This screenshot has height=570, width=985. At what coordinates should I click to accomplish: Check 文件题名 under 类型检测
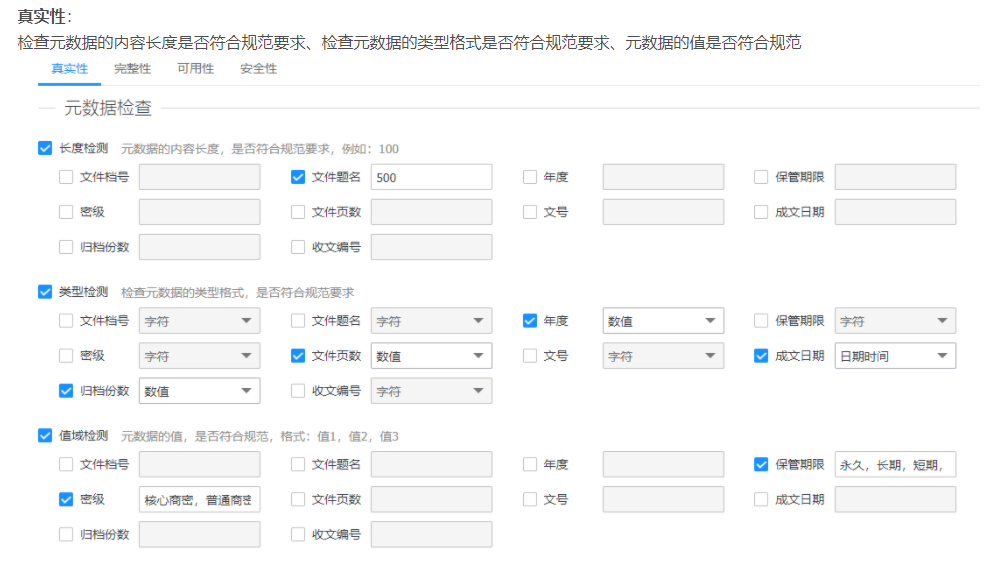pyautogui.click(x=298, y=321)
